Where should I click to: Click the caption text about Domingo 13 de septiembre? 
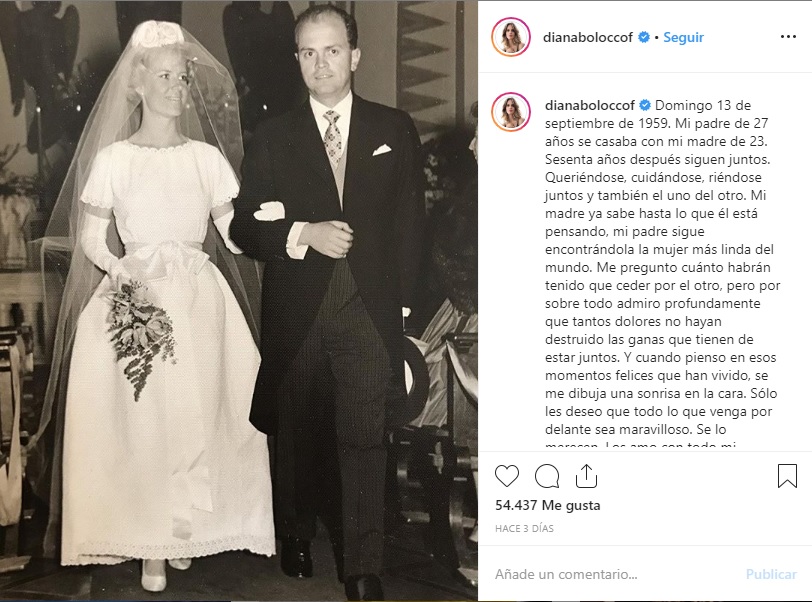662,267
